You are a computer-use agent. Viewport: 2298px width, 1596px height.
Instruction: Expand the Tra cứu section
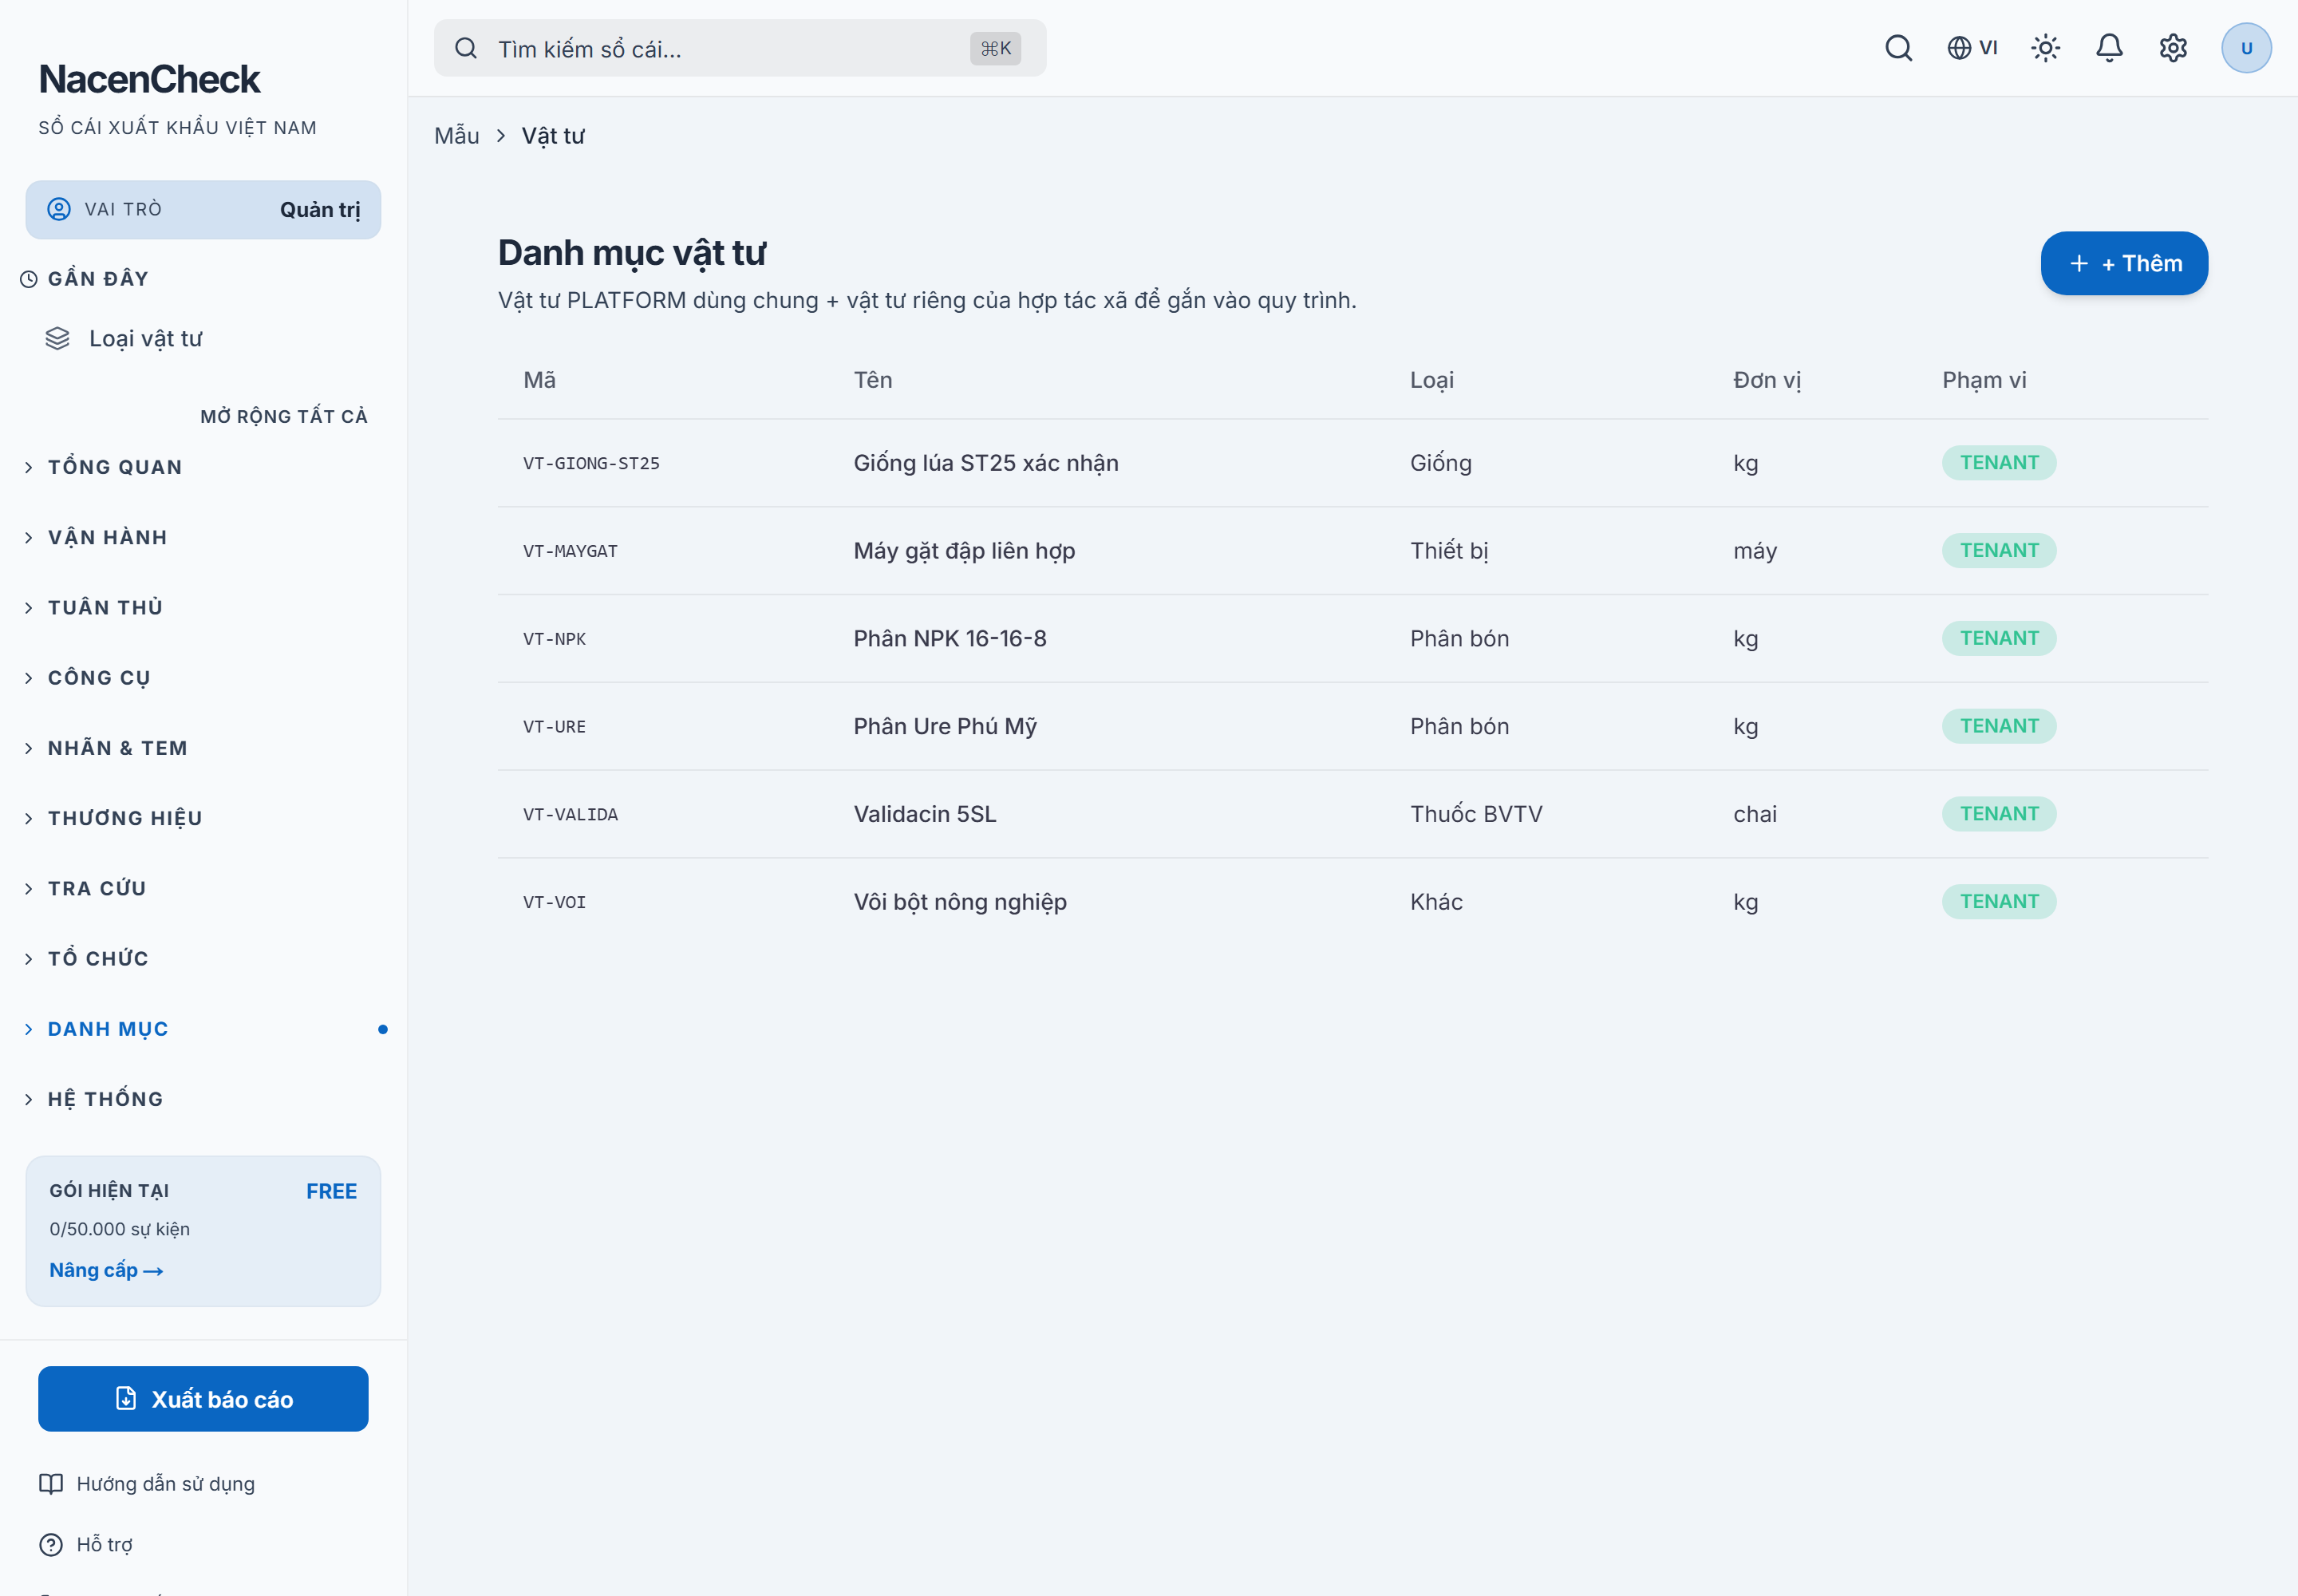[203, 888]
